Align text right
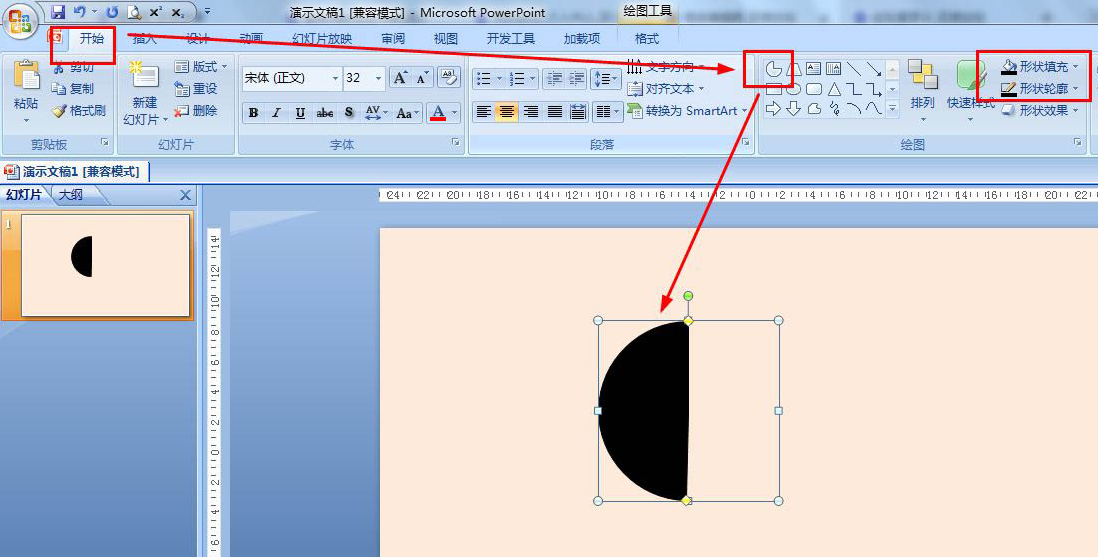The image size is (1098, 557). pyautogui.click(x=531, y=111)
